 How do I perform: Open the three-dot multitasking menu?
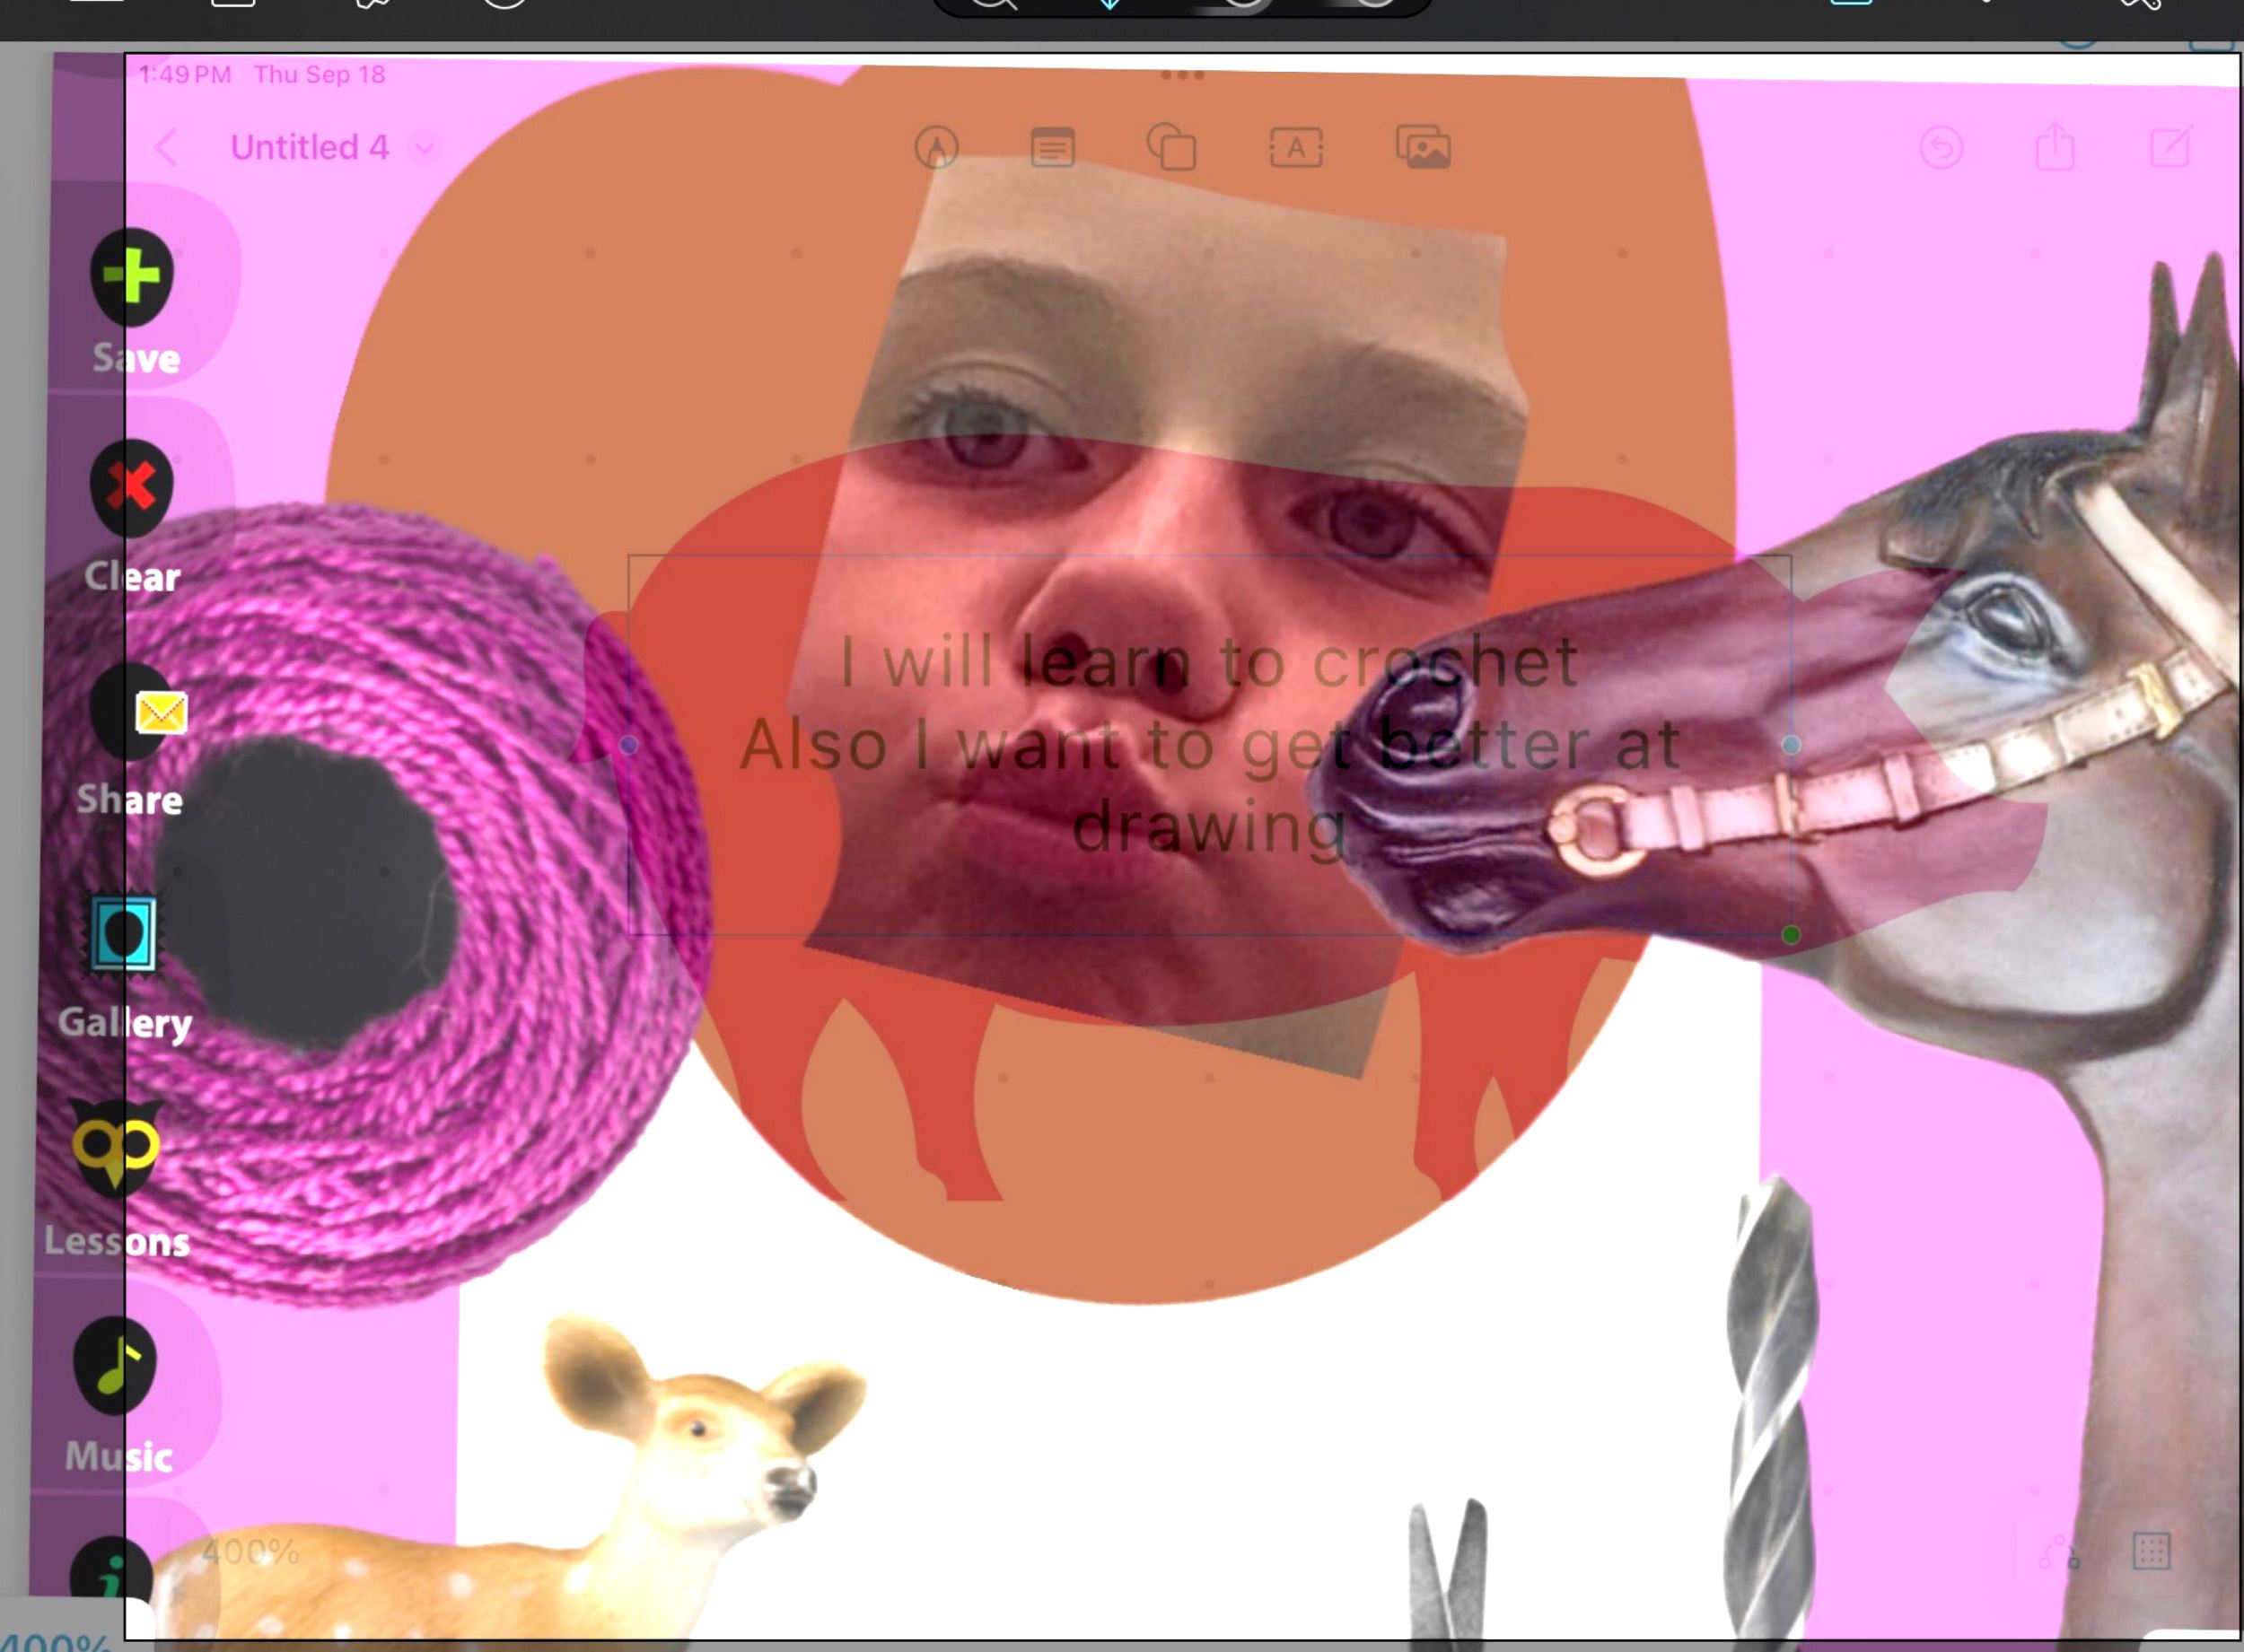1182,75
